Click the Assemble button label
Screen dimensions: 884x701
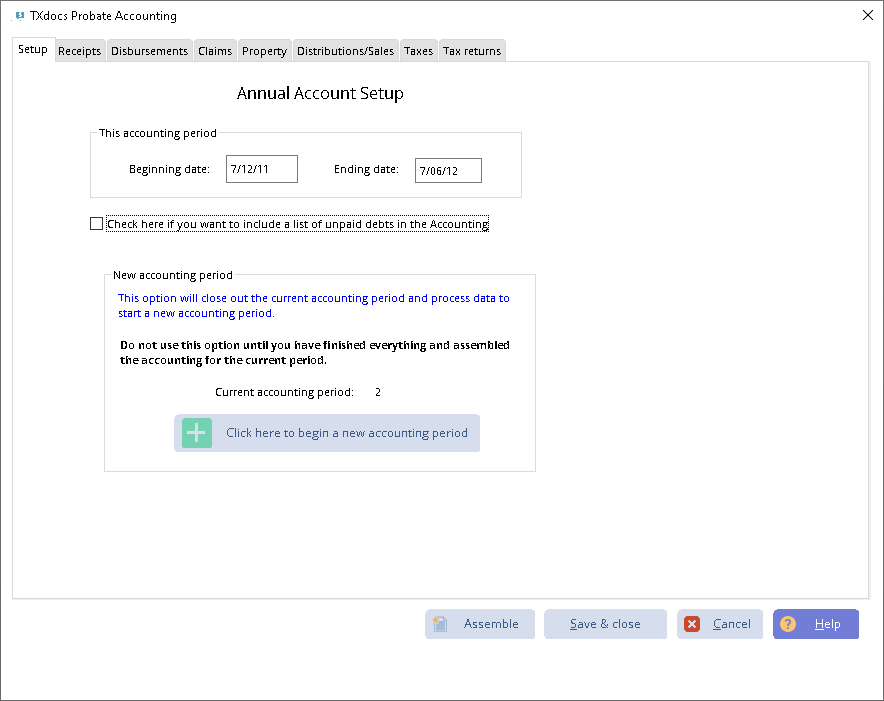491,624
